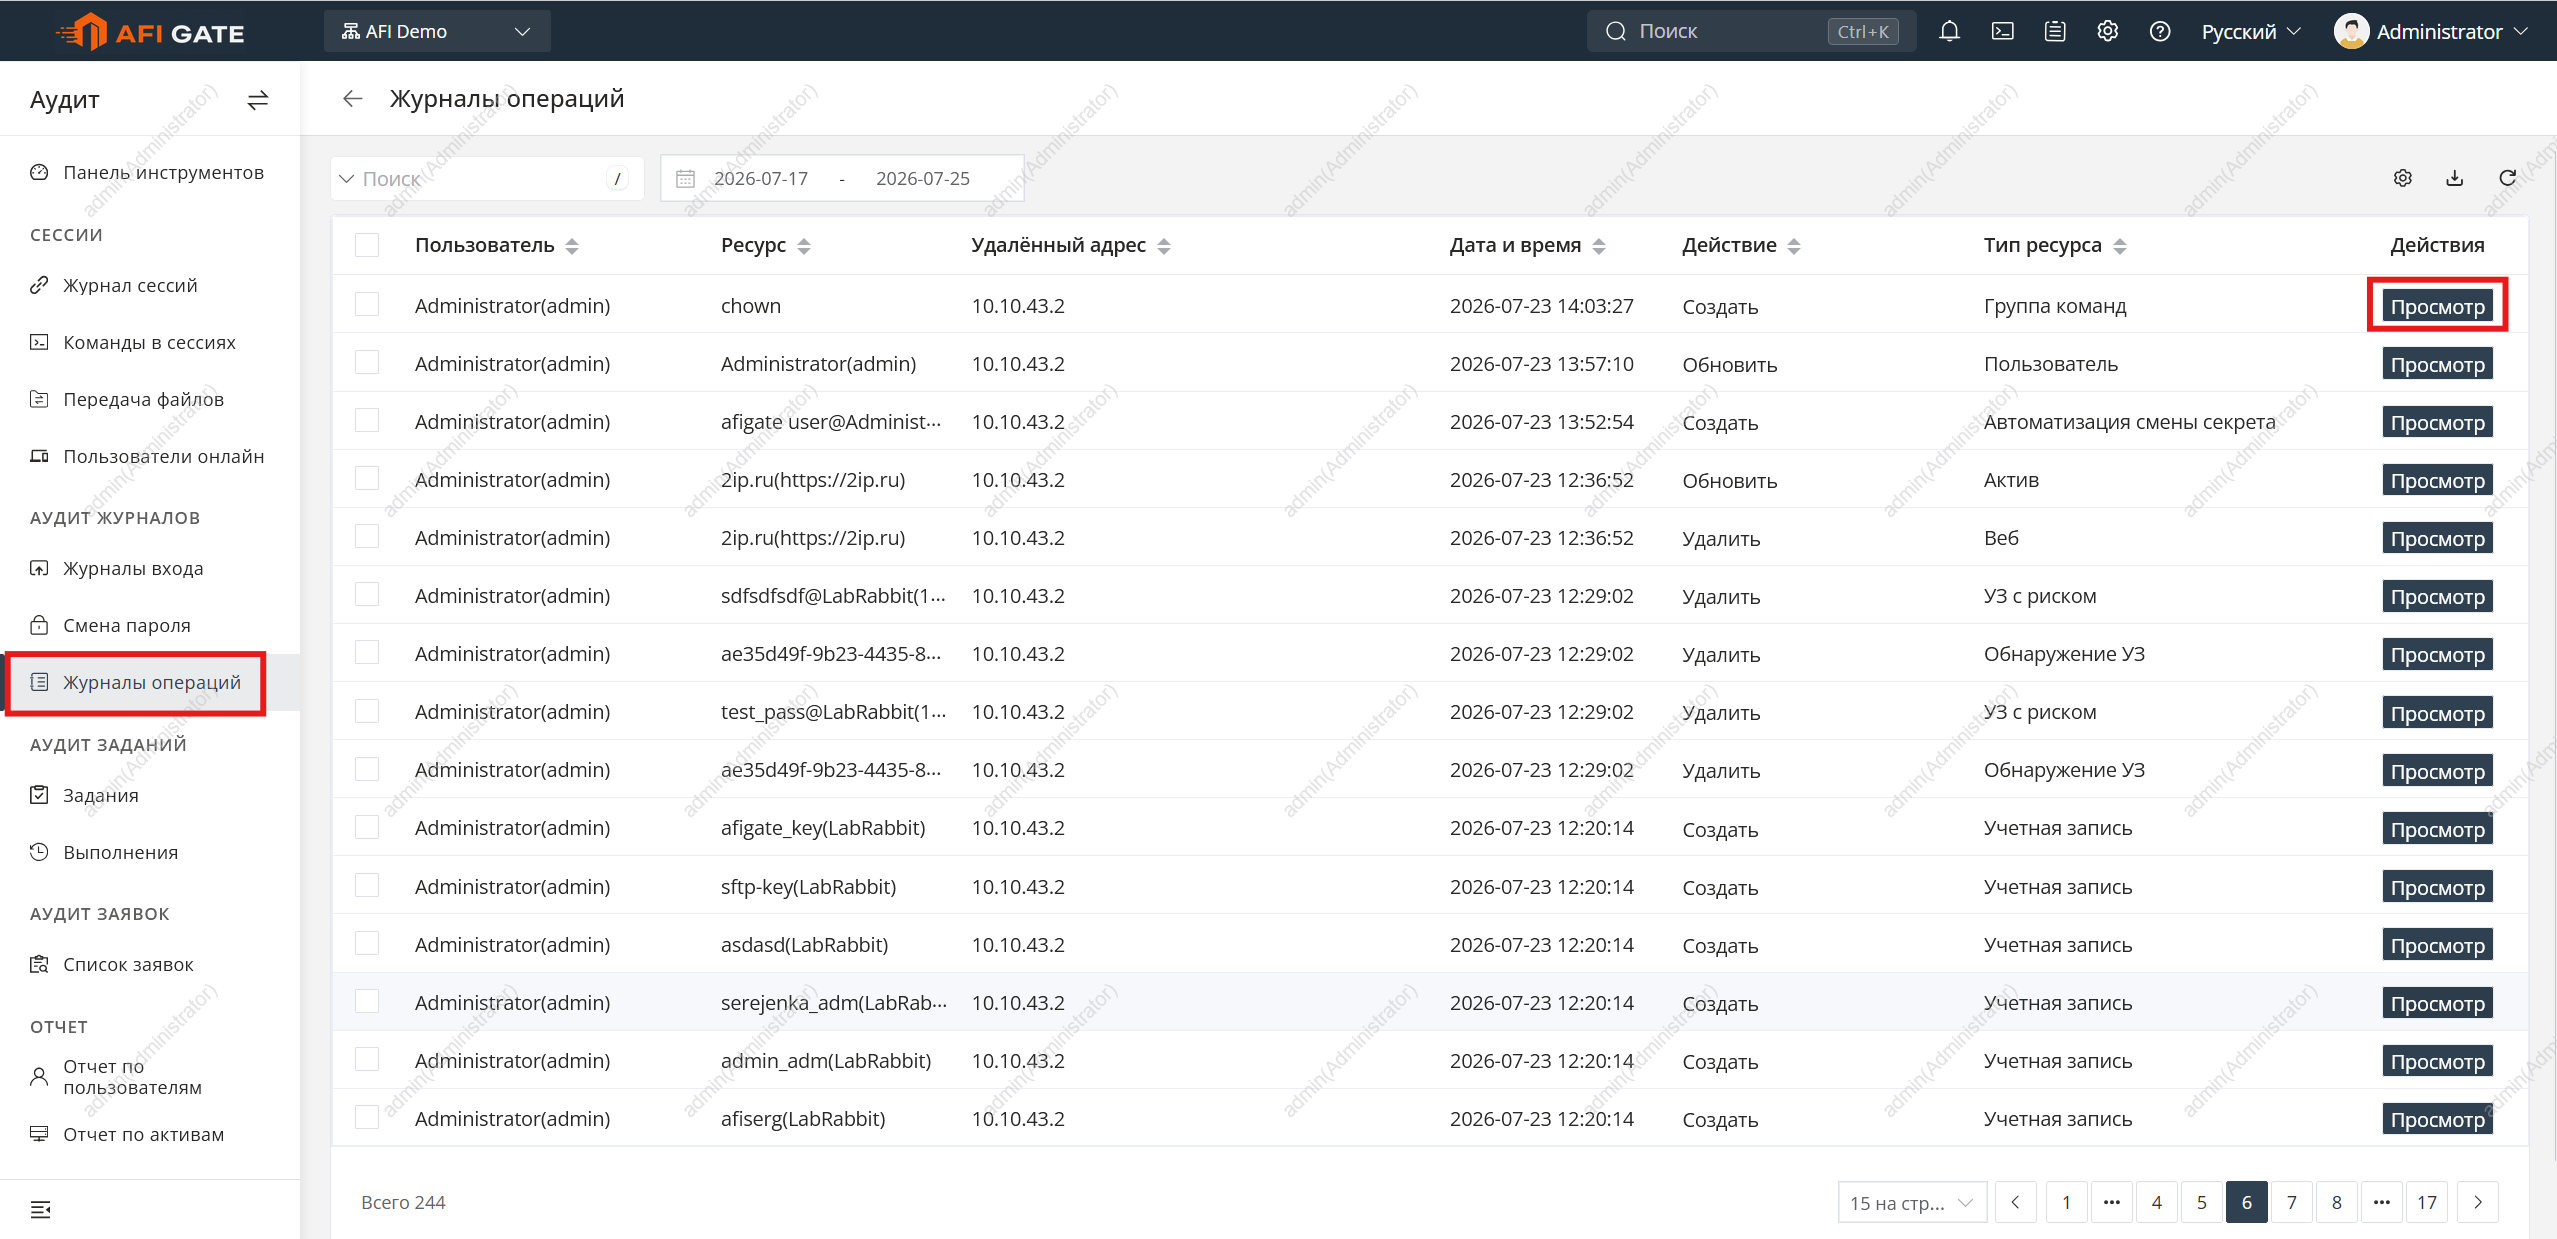The image size is (2557, 1239).
Task: Sort by Действие column arrows
Action: 1794,246
